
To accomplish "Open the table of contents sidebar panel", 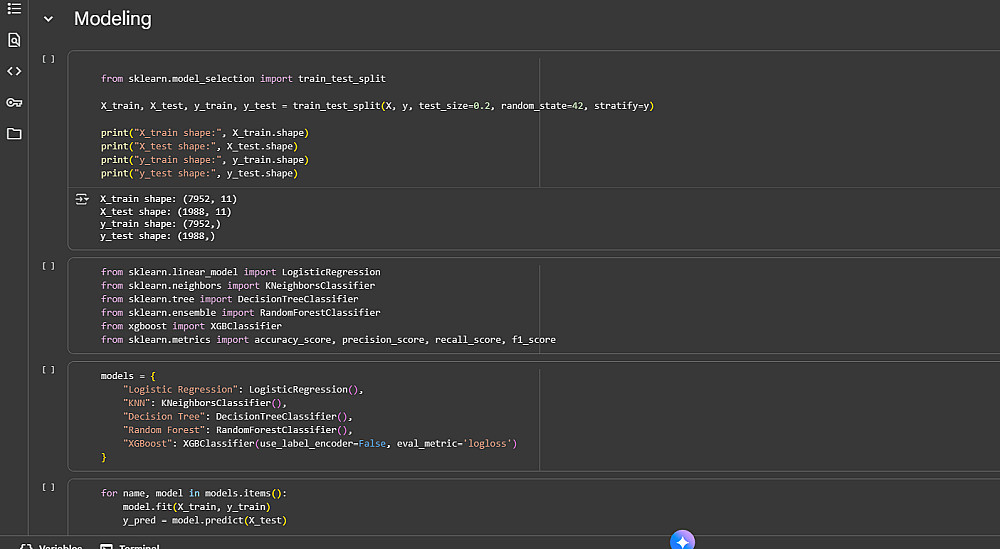I will pos(14,9).
